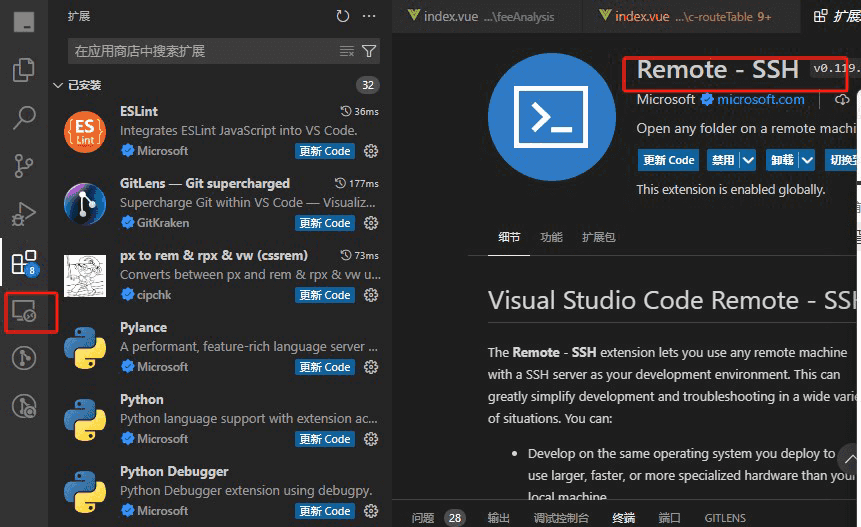Select the px to rem extension thumbnail

[x=85, y=276]
